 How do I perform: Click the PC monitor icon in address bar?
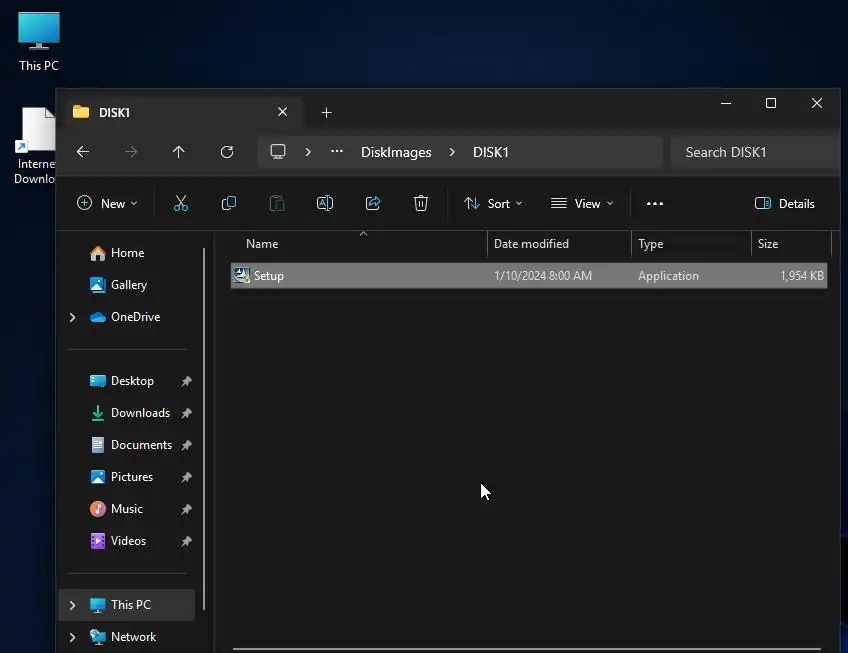278,152
